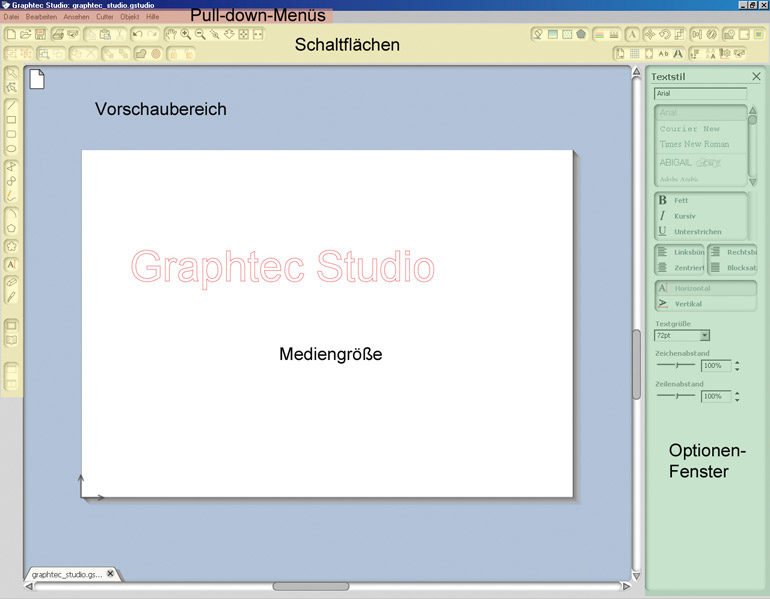The height and width of the screenshot is (599, 770).
Task: Click the Zoom out magnifier icon
Action: click(200, 34)
